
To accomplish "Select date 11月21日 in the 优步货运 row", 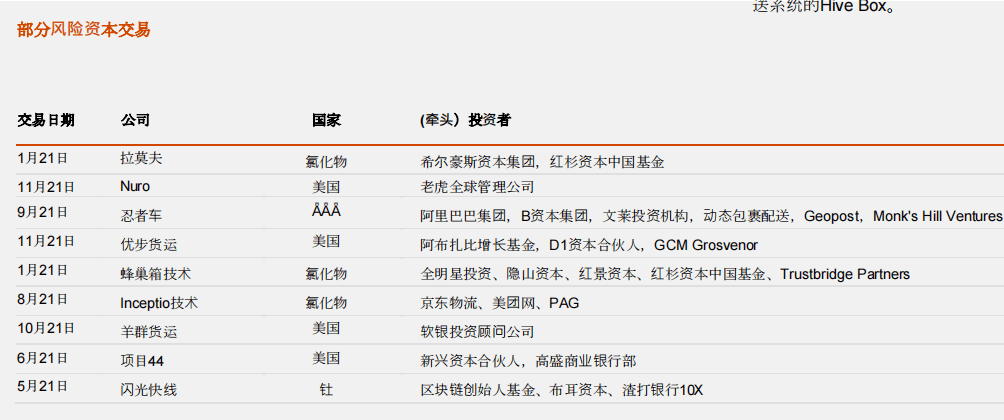I will (45, 241).
